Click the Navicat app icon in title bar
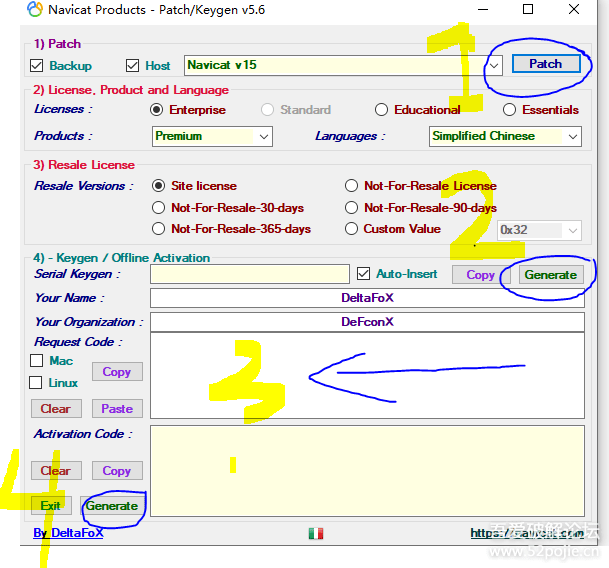 [35, 9]
